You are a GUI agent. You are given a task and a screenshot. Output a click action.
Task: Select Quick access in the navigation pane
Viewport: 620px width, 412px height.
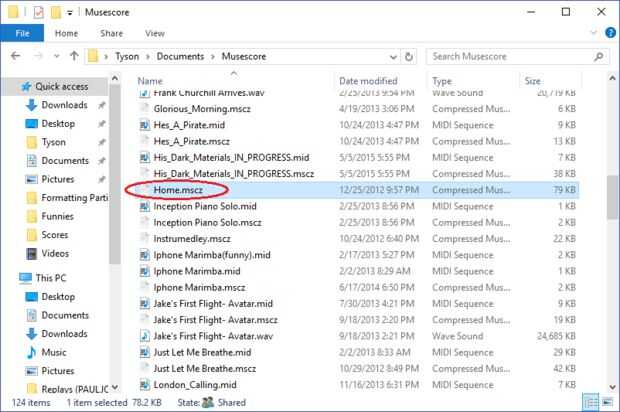(55, 86)
